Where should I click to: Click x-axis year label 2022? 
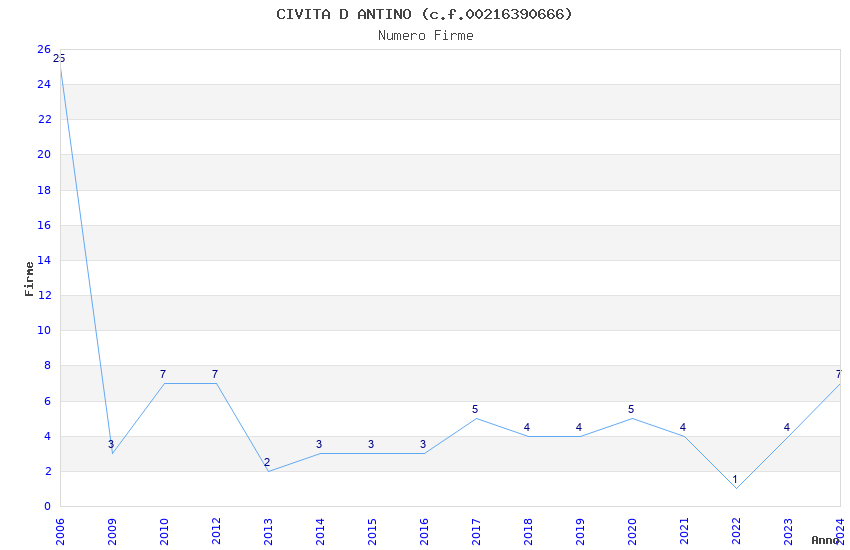point(736,531)
